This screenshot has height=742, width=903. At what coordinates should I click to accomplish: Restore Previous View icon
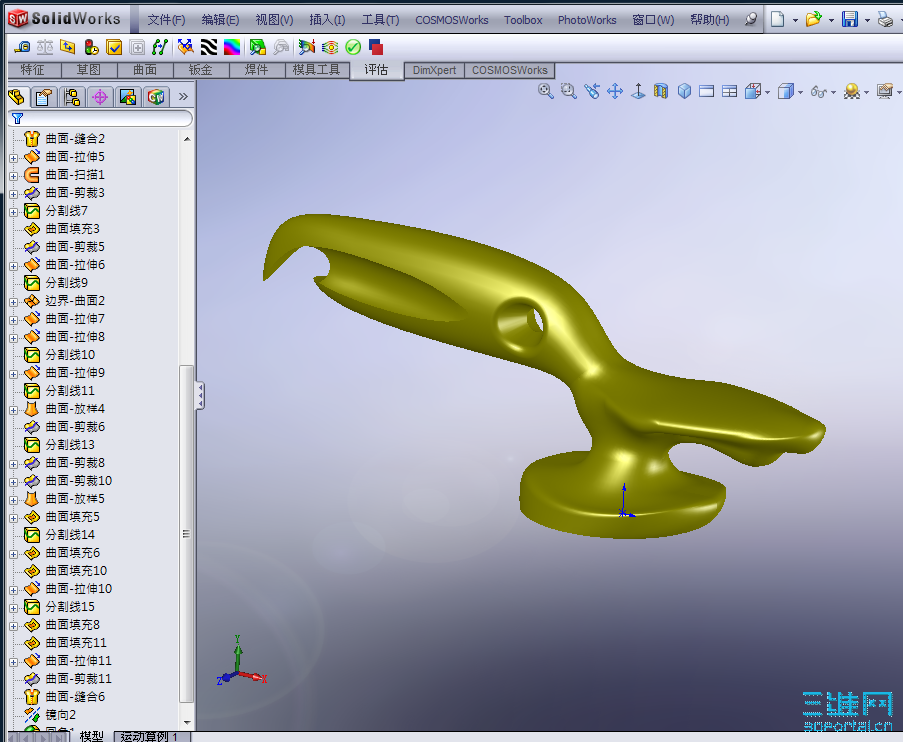click(591, 91)
